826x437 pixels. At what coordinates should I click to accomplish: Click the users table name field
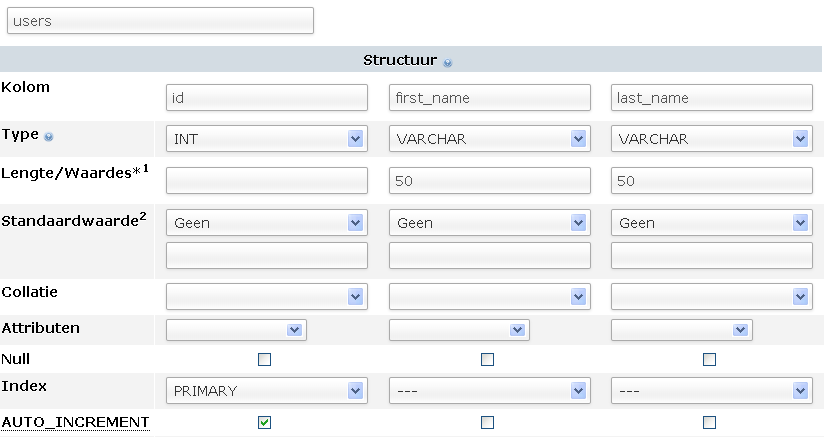(x=160, y=20)
